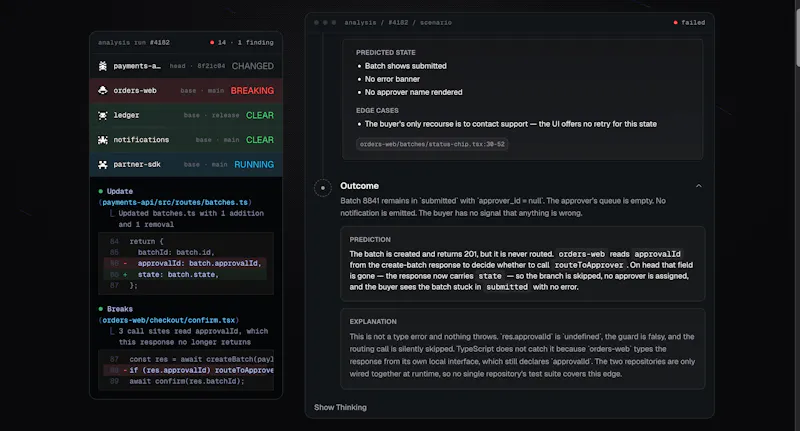The width and height of the screenshot is (800, 431).
Task: Select the payments-api CHANGED row
Action: tap(186, 66)
